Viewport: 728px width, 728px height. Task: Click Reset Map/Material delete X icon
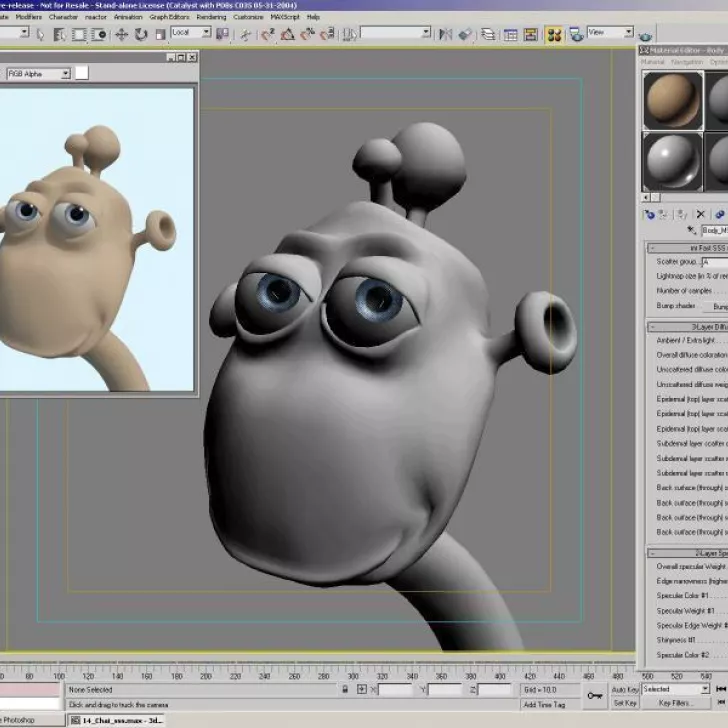coord(700,214)
